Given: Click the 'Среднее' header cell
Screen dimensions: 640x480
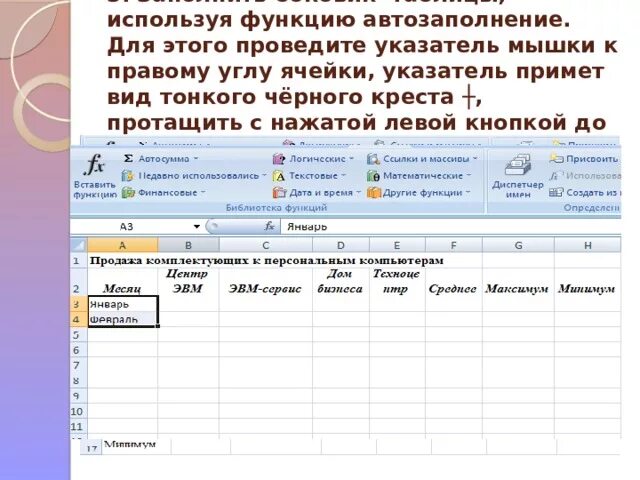Looking at the screenshot, I should pos(453,282).
